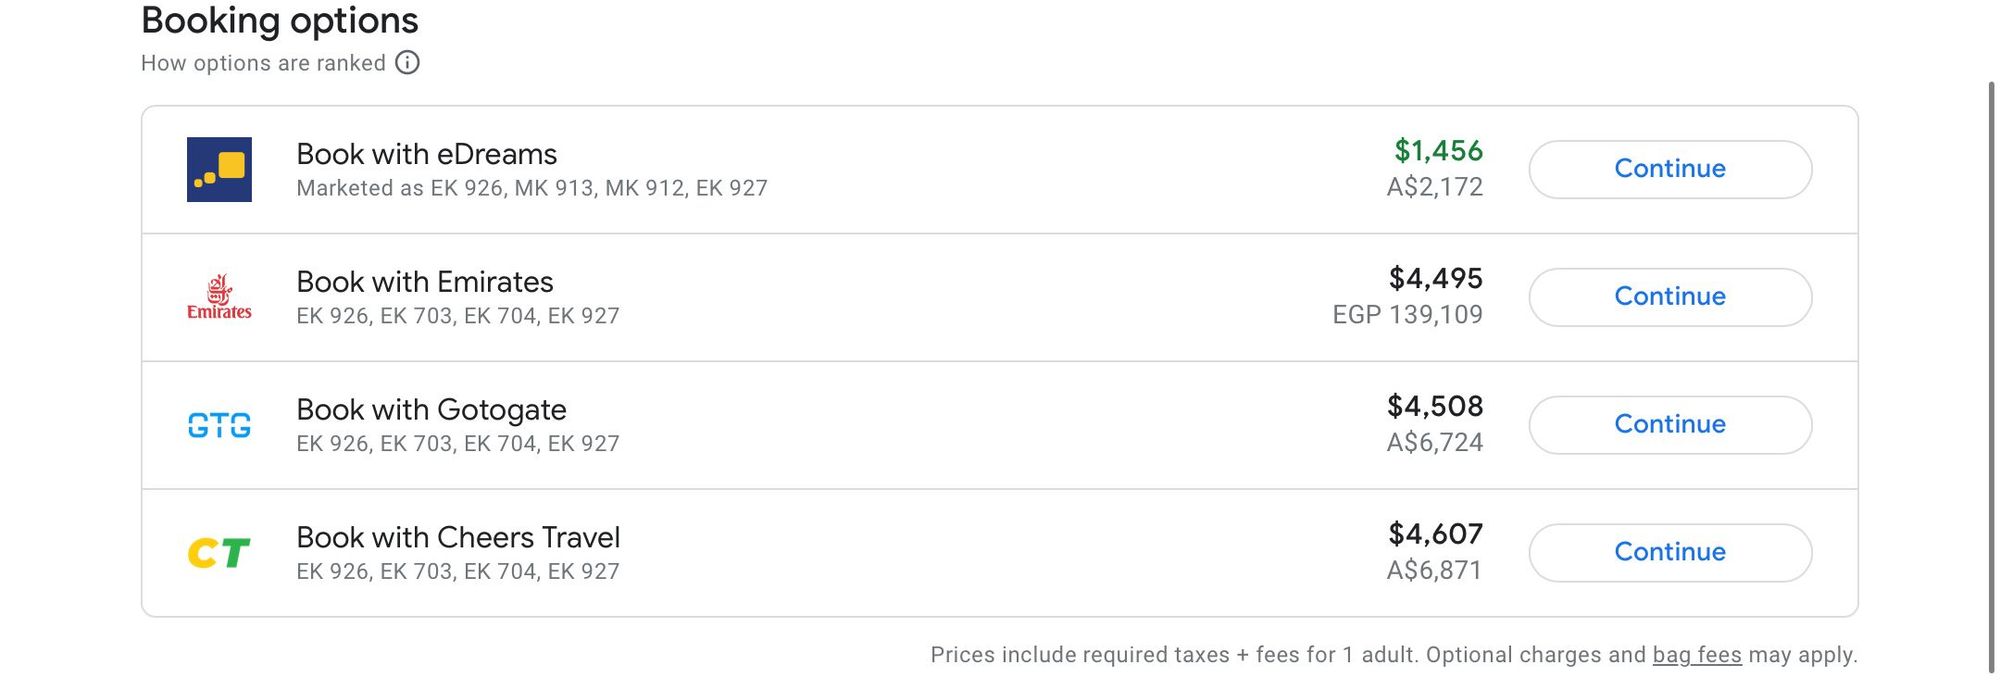
Task: Click the vertical scrollbar on the right
Action: (1991, 378)
